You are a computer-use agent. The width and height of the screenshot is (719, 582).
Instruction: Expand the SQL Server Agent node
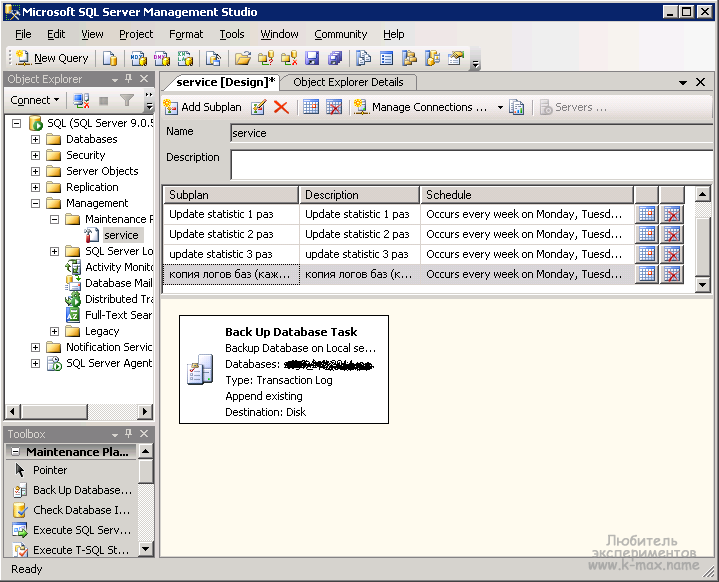pyautogui.click(x=35, y=364)
